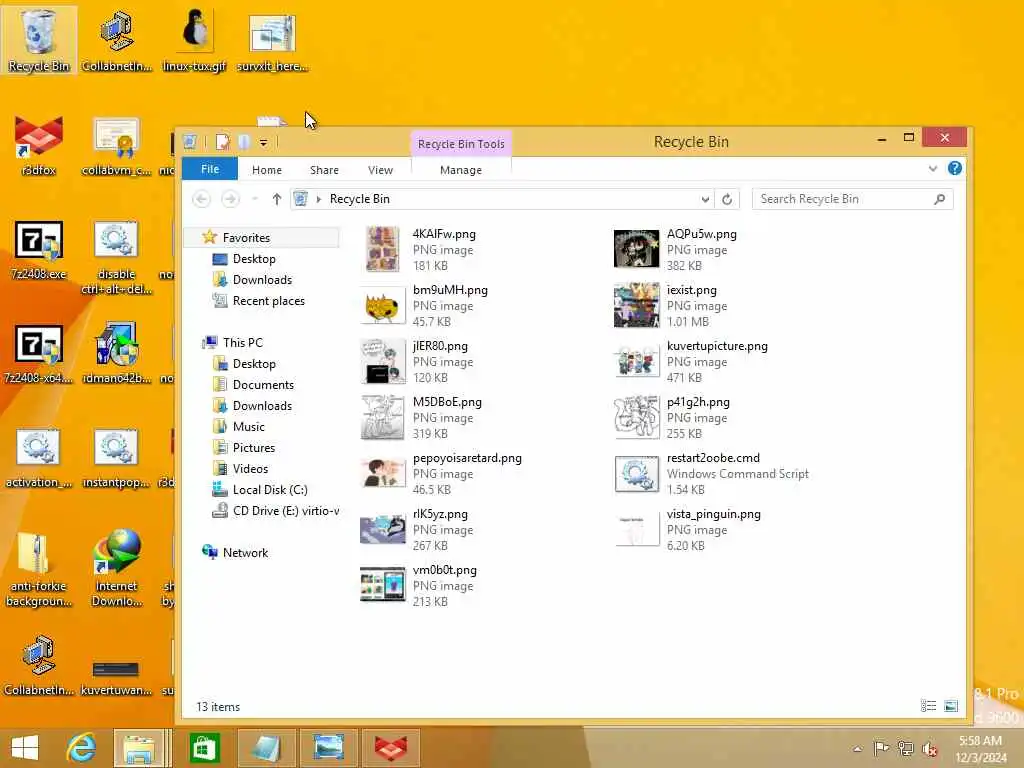Image resolution: width=1024 pixels, height=768 pixels.
Task: Select the activation script desktop icon
Action: coord(39,457)
